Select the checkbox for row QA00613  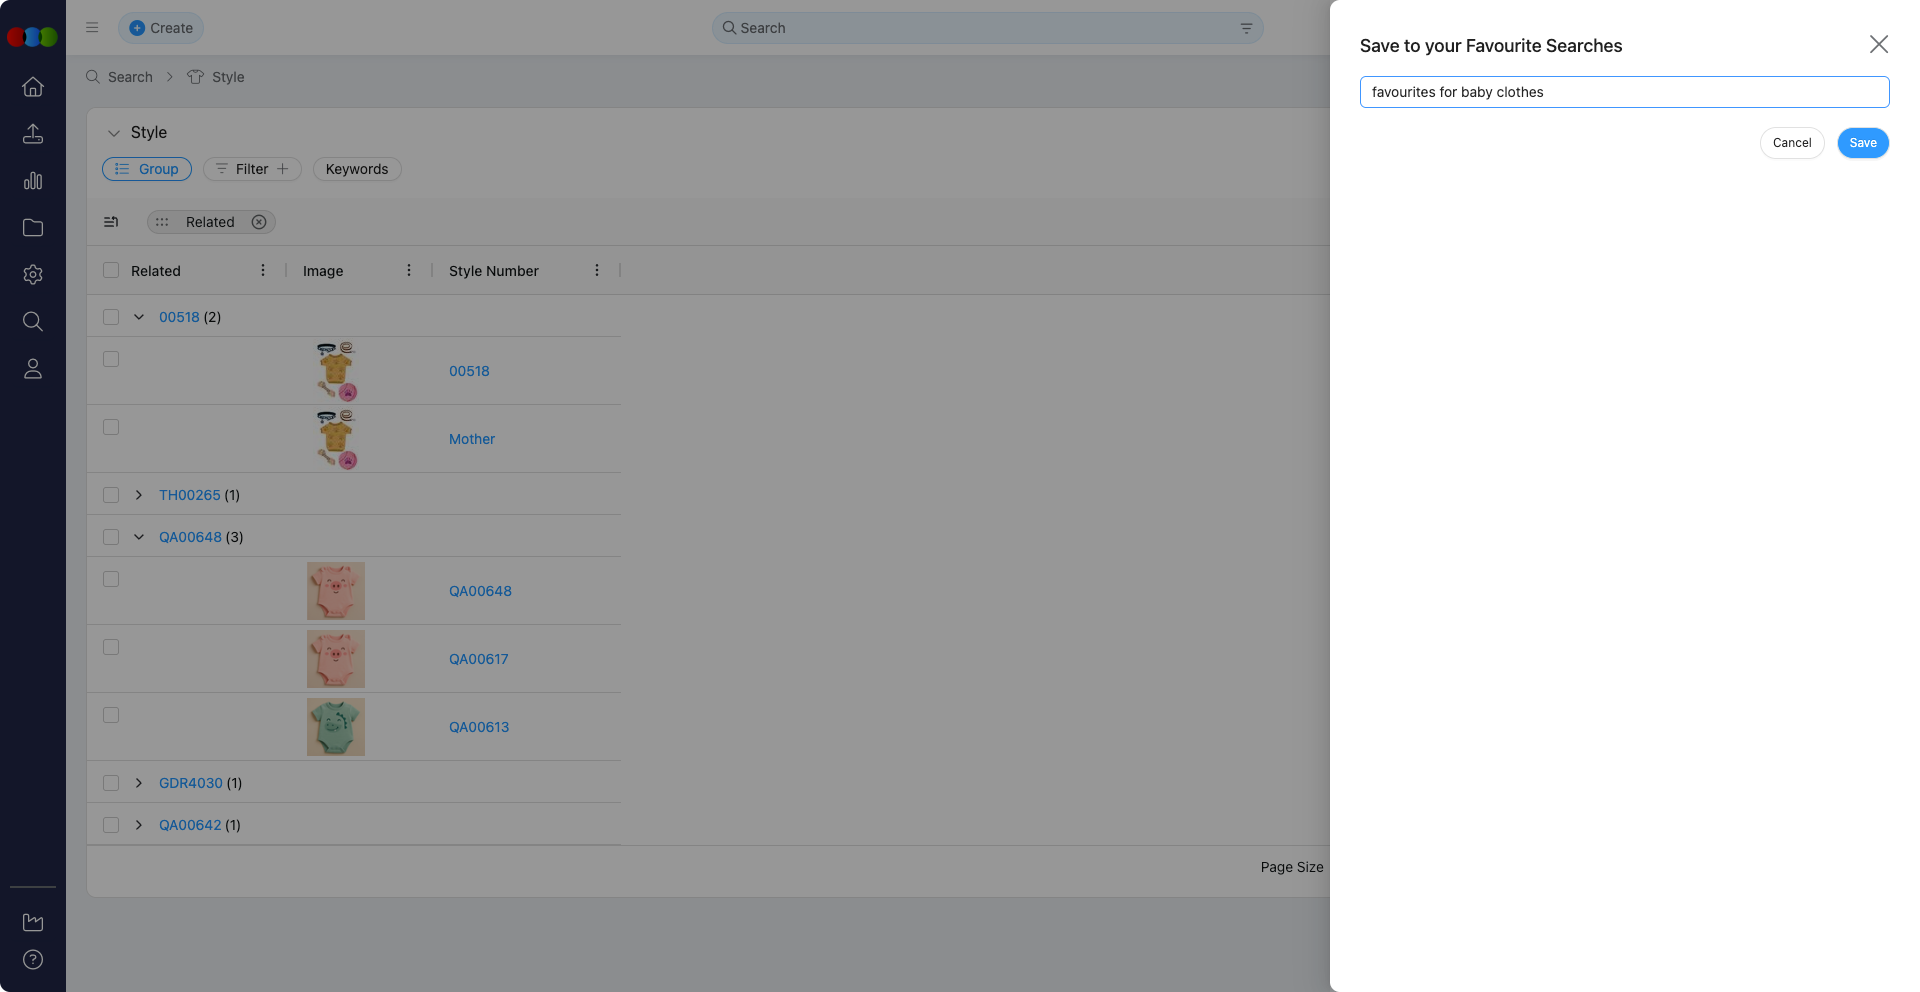click(111, 715)
